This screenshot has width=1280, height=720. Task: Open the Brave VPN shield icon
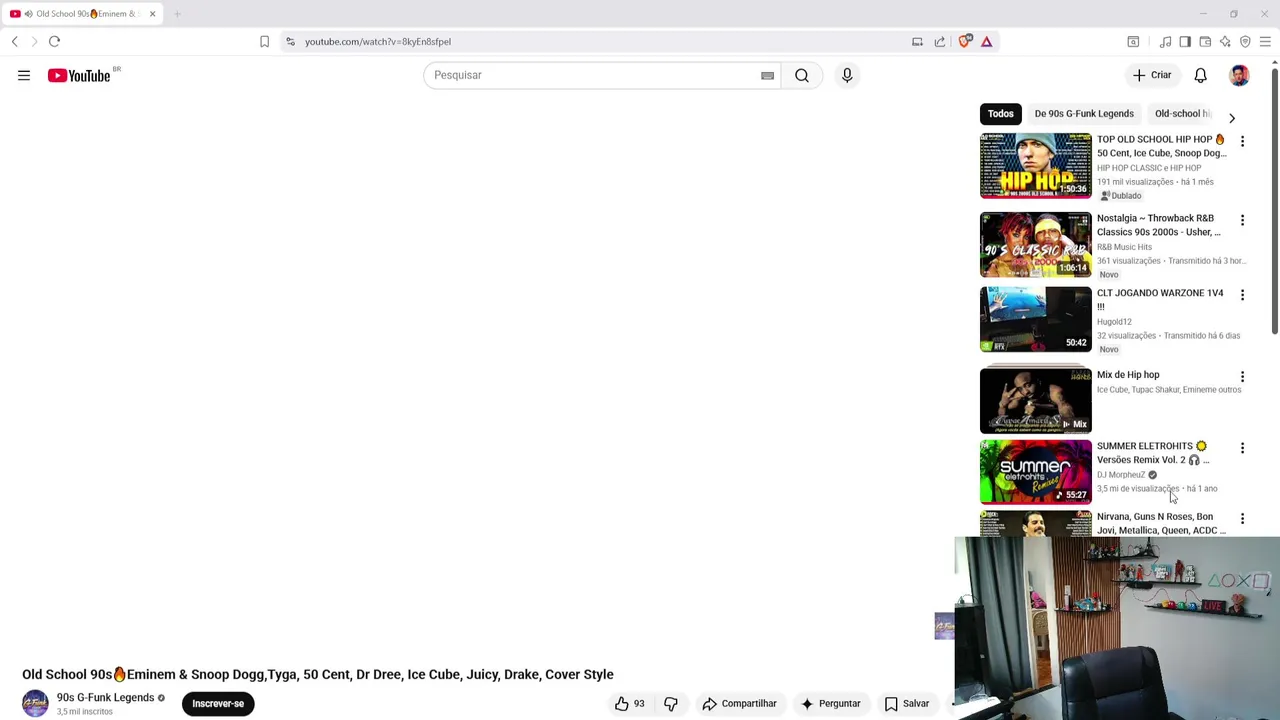pos(1245,41)
